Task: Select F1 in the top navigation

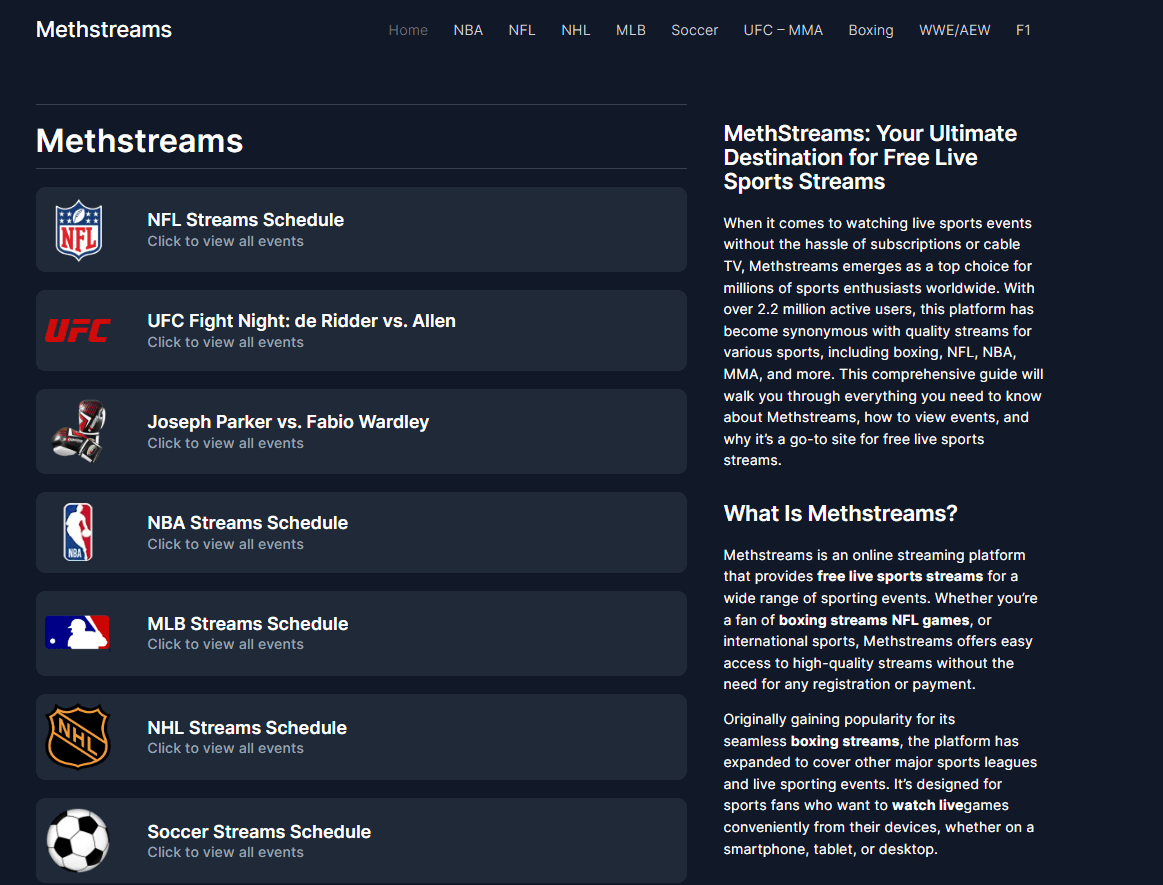Action: coord(1023,30)
